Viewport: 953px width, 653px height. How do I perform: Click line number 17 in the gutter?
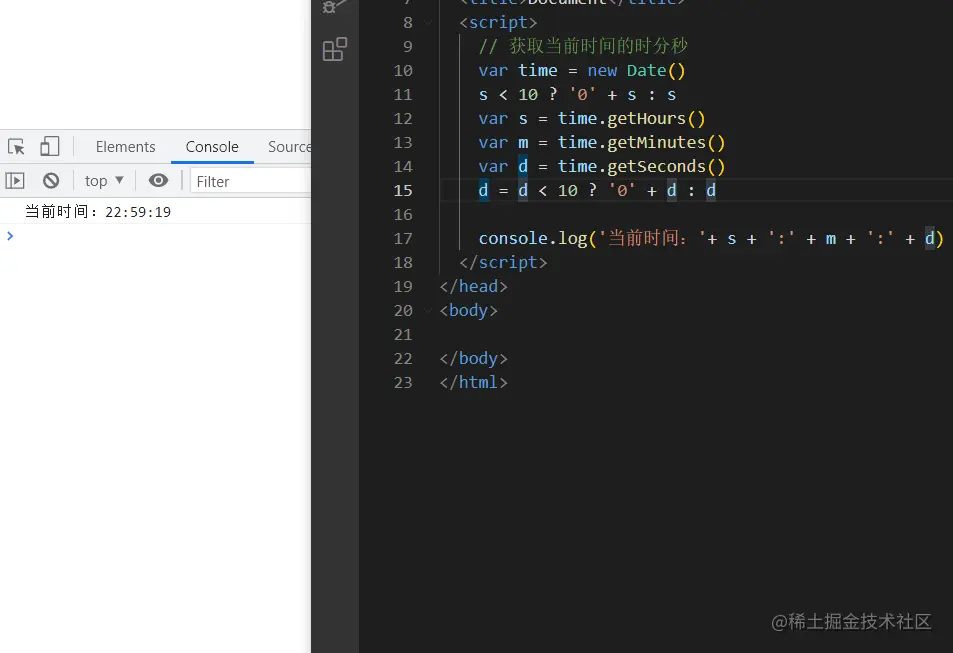coord(403,238)
